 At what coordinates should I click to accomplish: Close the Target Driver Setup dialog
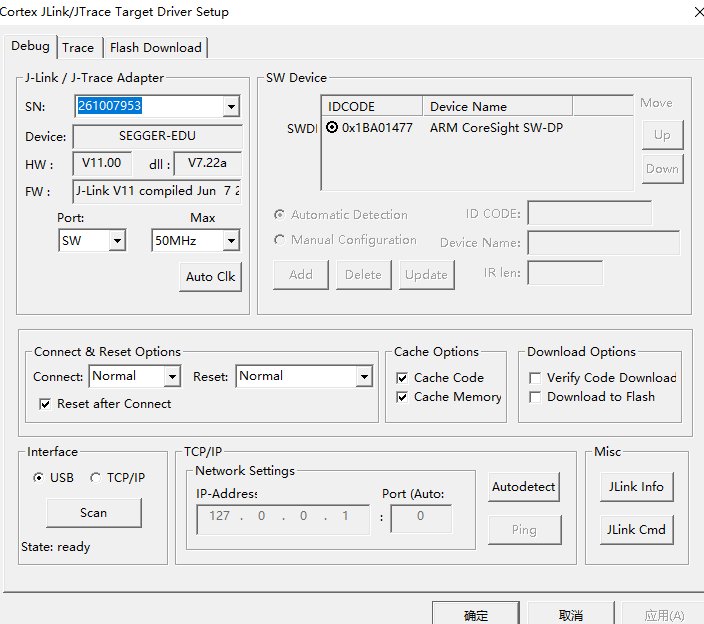click(699, 12)
